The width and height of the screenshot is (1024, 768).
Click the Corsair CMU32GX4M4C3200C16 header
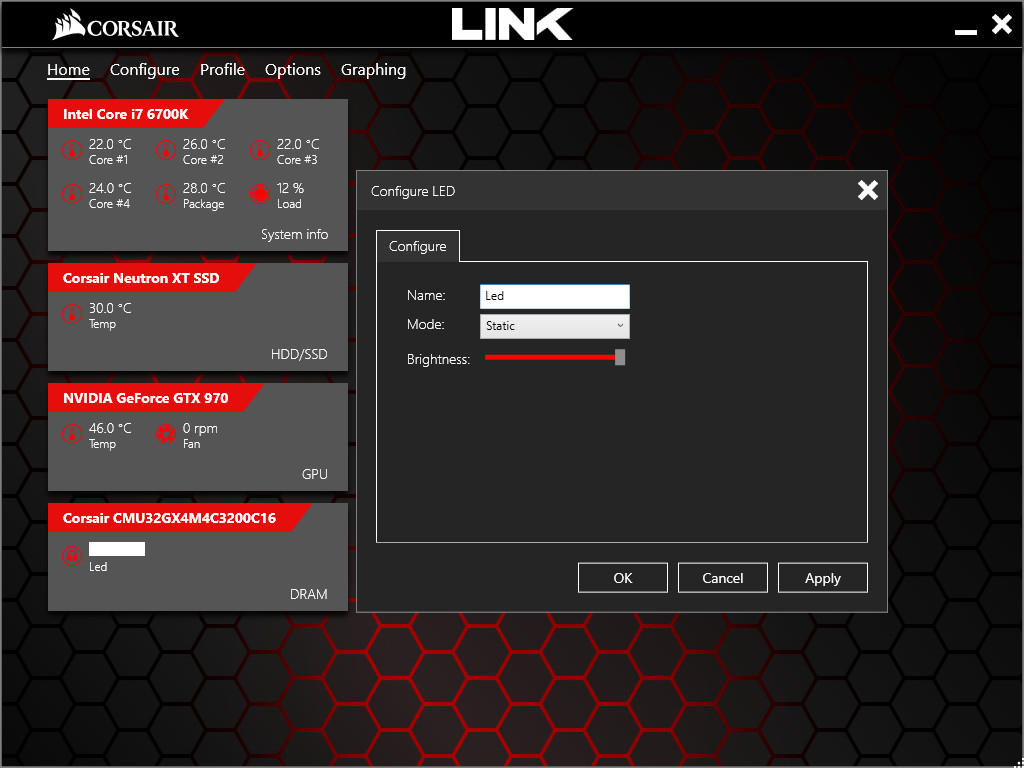(169, 519)
